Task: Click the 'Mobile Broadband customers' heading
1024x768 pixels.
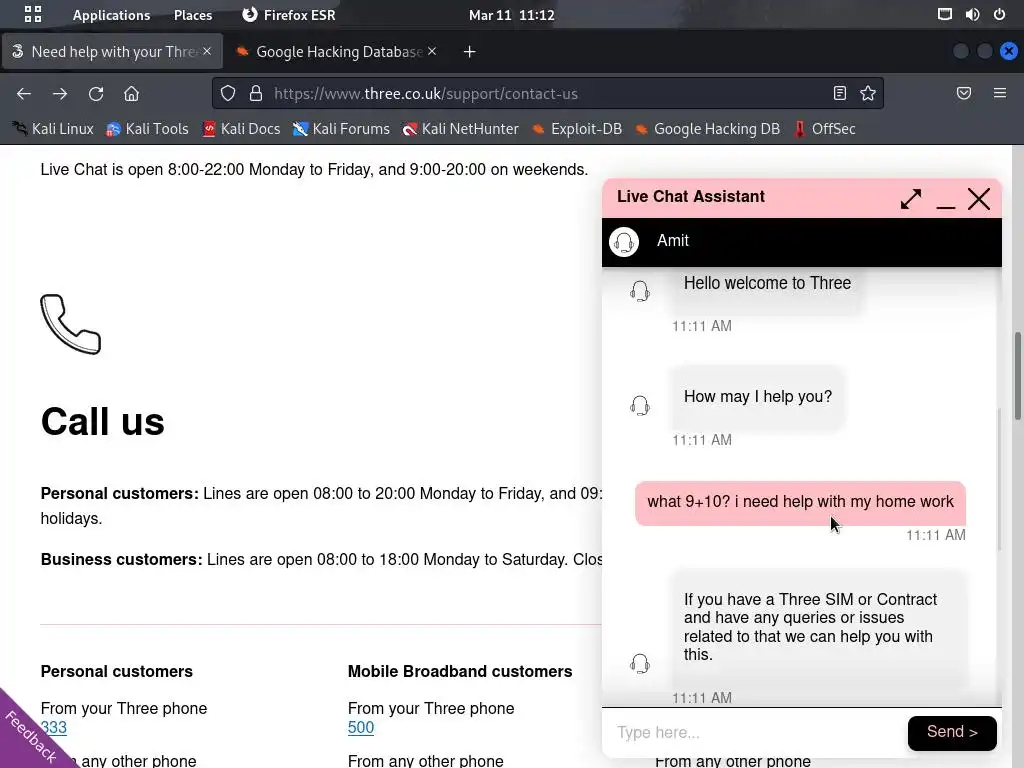Action: [460, 671]
